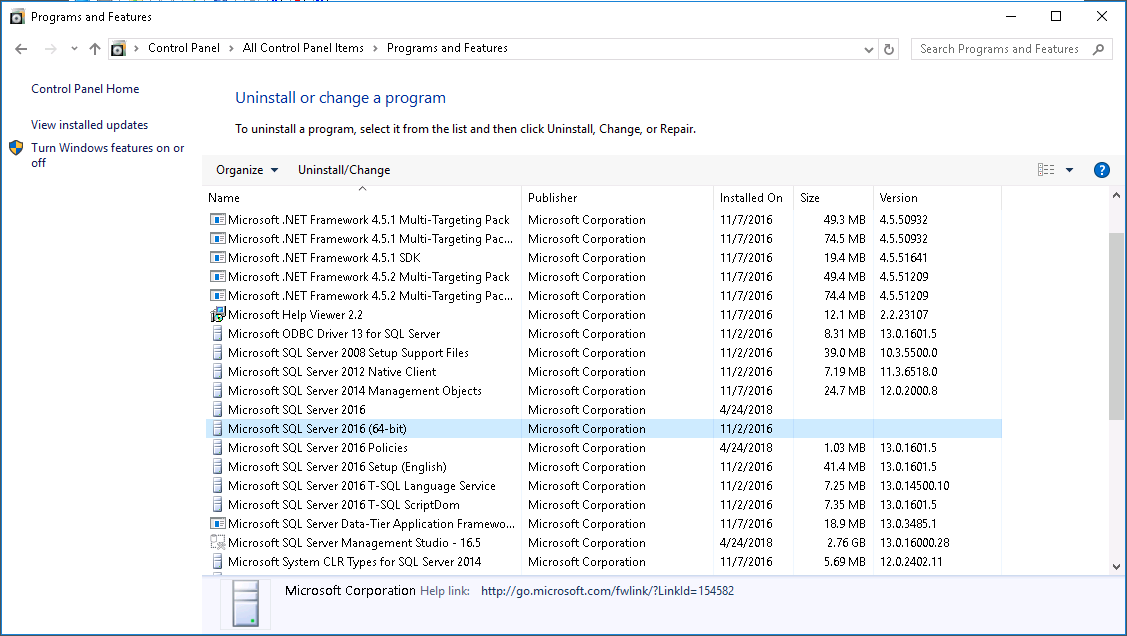
Task: Sort by the Name column header
Action: [x=362, y=198]
